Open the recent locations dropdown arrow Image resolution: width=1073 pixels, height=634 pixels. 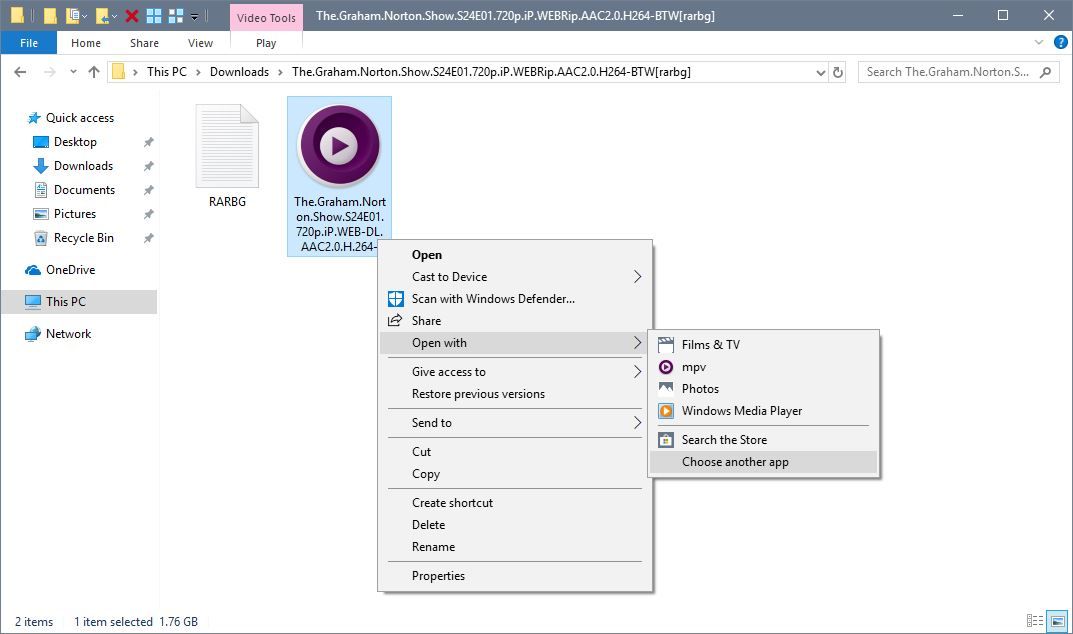point(73,72)
